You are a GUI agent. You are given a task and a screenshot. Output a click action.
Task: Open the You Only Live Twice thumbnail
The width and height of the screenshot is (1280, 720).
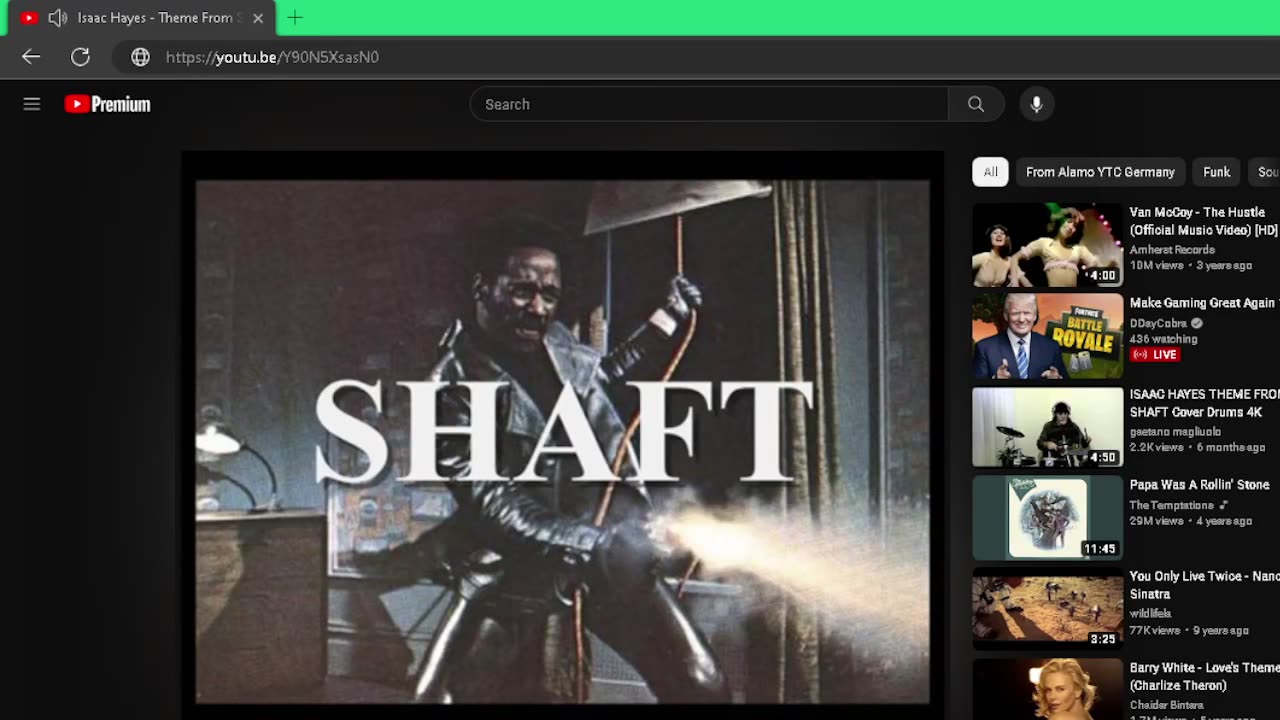pyautogui.click(x=1048, y=609)
